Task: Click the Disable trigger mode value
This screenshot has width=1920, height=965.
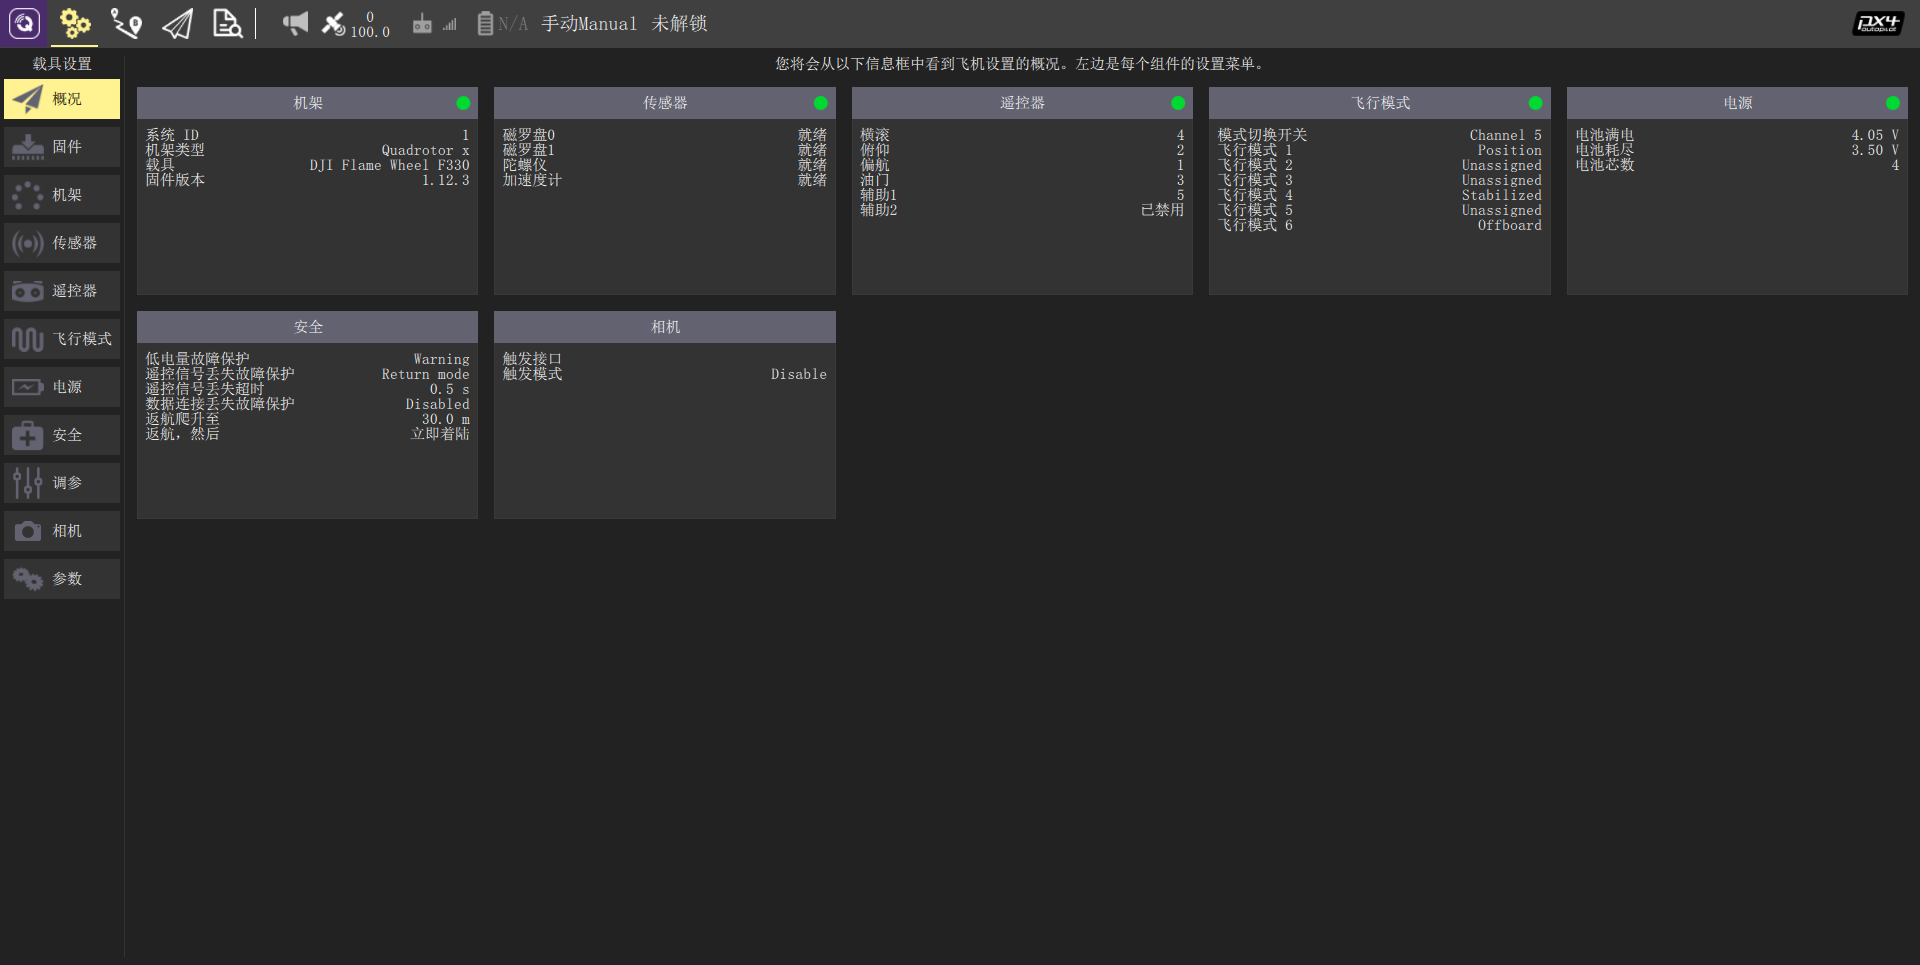Action: (799, 374)
